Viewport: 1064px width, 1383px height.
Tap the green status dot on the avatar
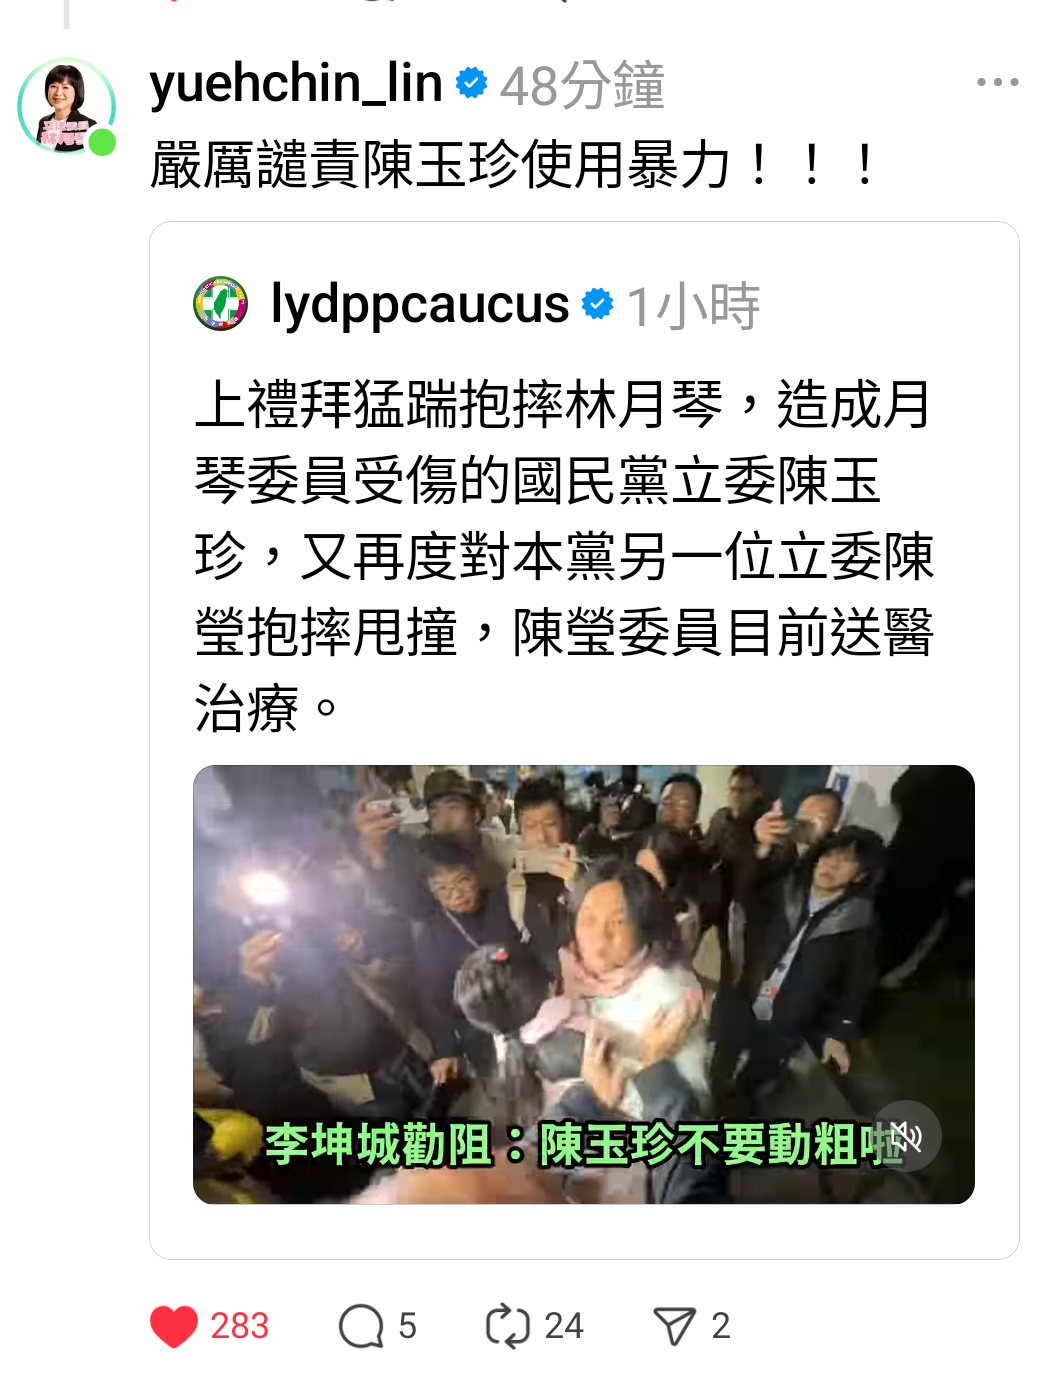pos(102,143)
